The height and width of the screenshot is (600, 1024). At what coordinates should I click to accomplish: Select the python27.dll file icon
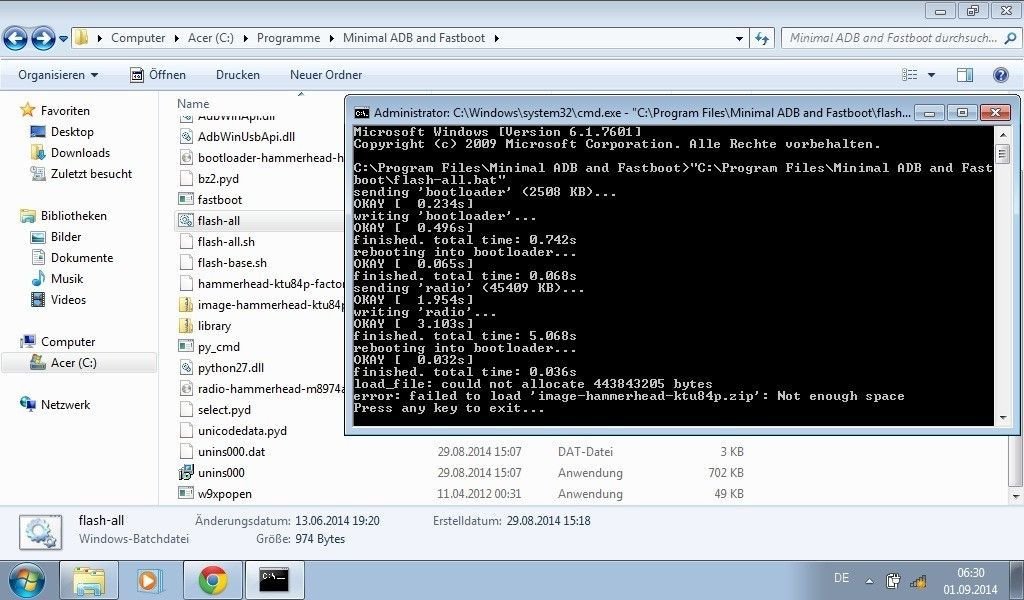point(186,368)
